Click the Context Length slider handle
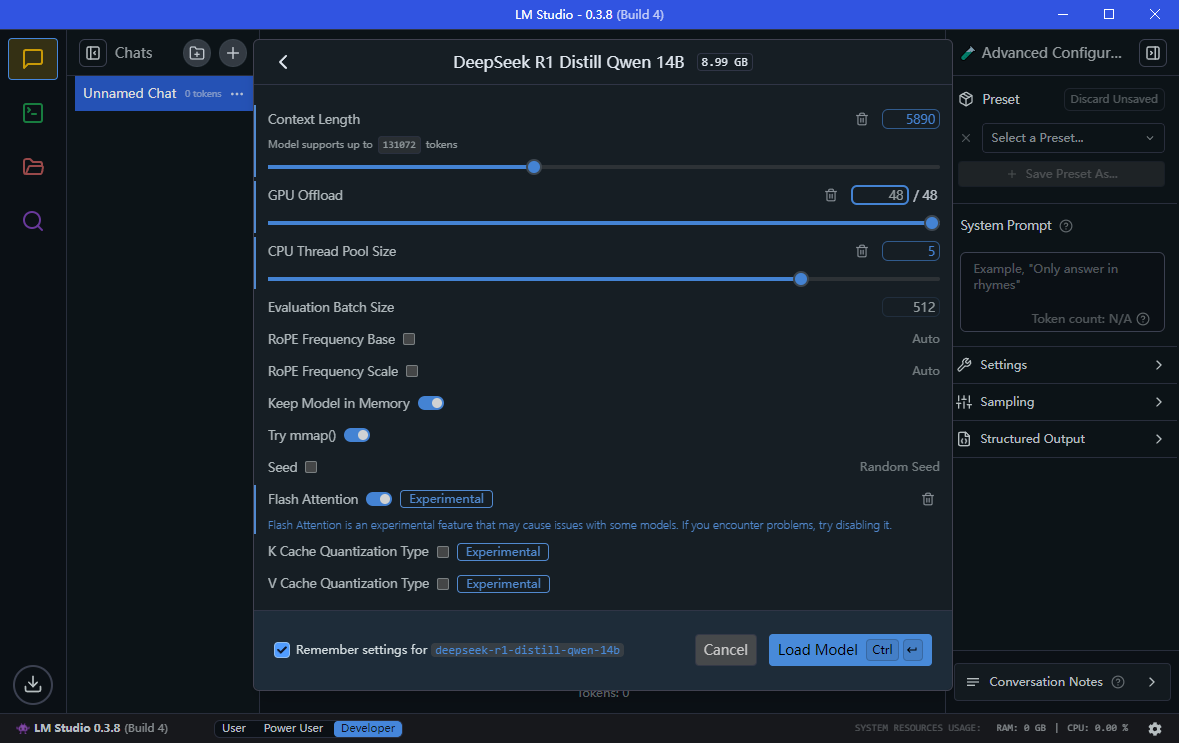Screen dimensions: 1179x743 coord(534,167)
